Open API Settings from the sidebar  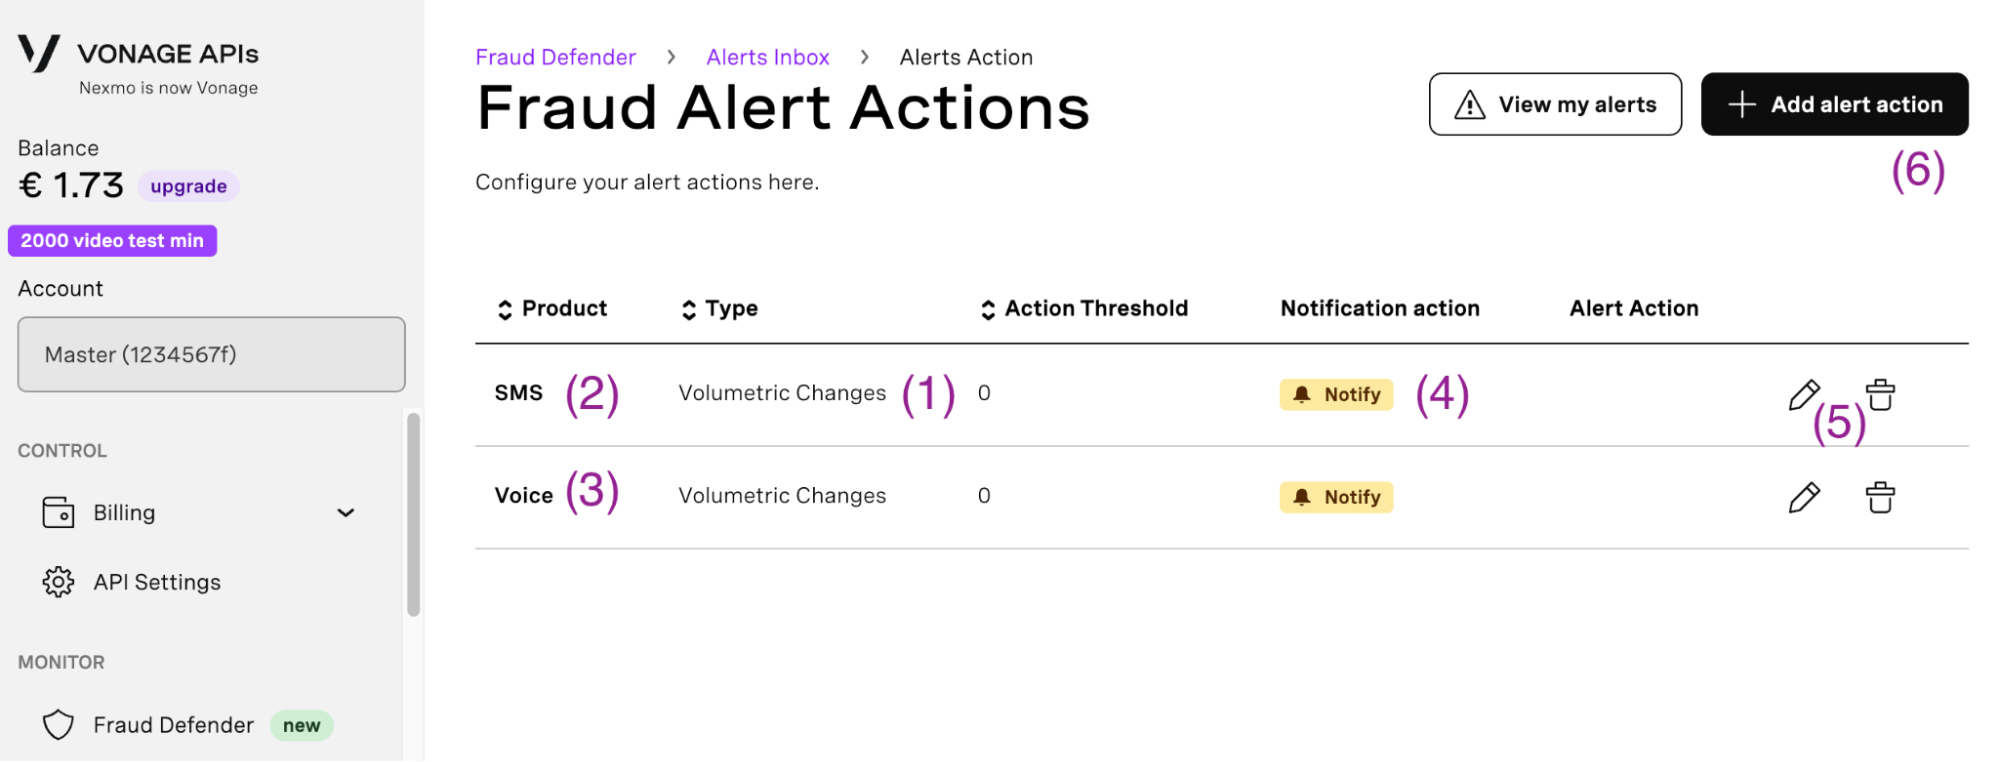tap(156, 581)
